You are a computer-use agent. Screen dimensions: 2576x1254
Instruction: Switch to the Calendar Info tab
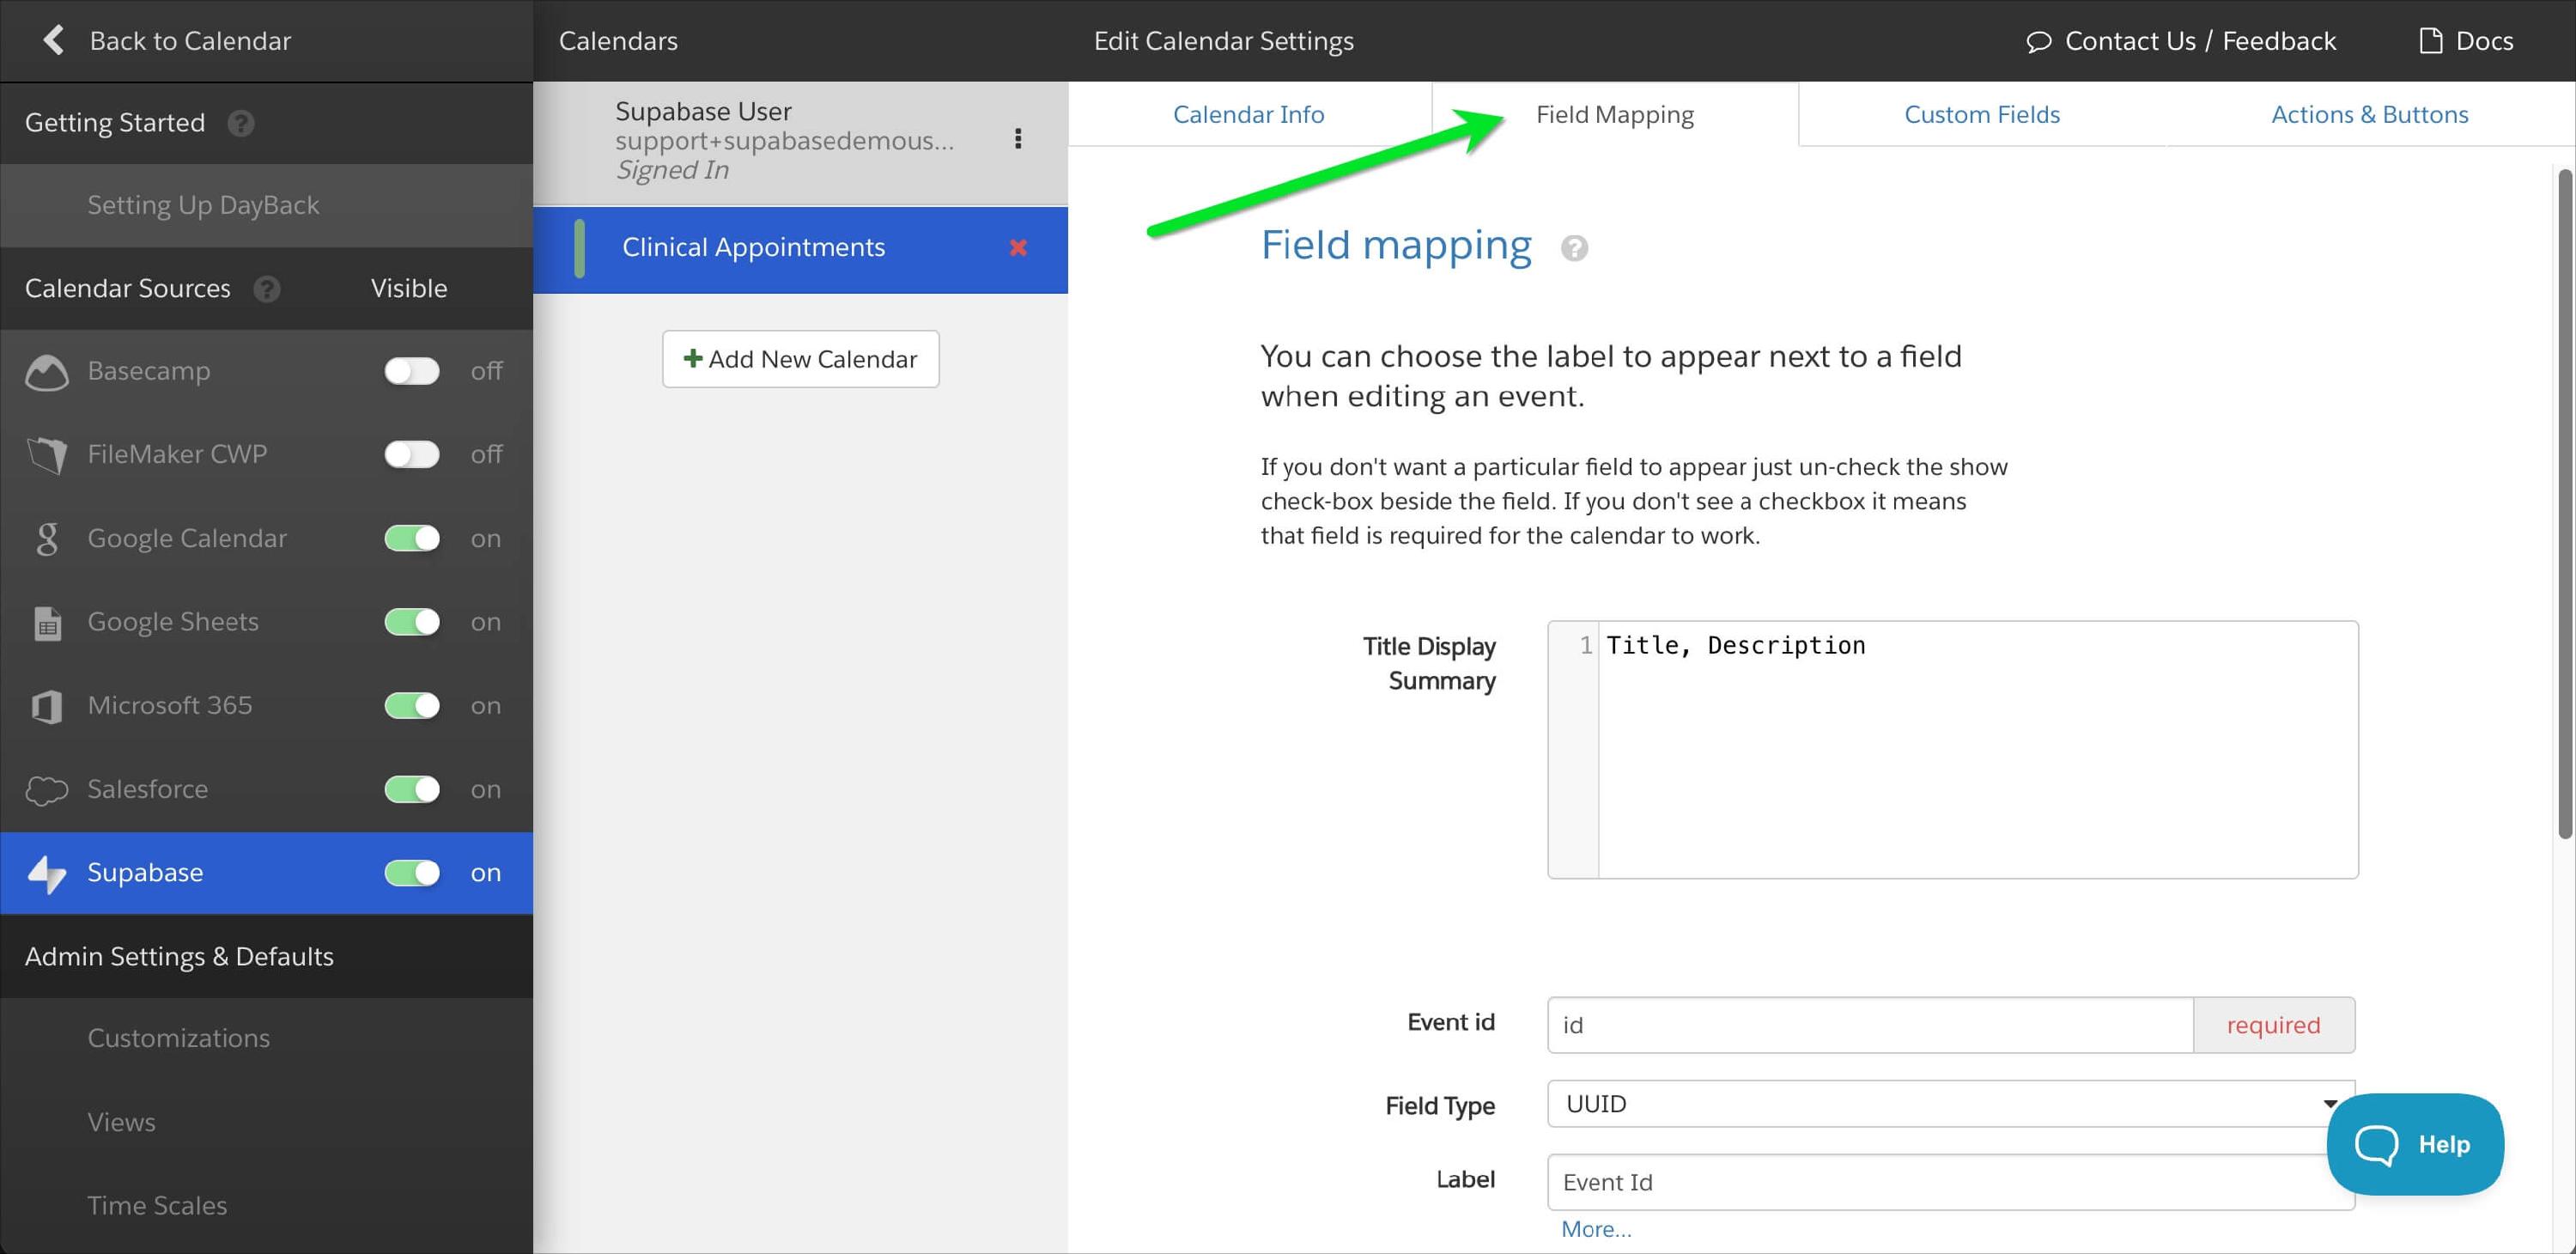pos(1248,114)
